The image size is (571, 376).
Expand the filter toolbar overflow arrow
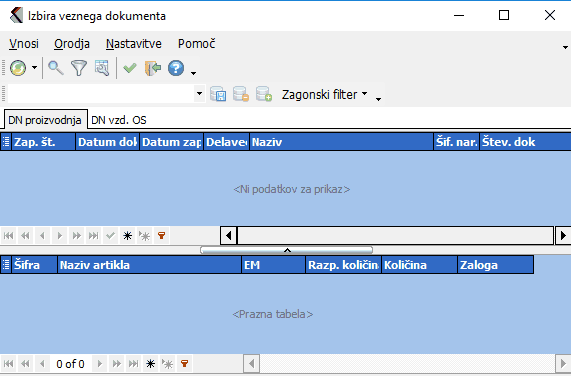[378, 99]
